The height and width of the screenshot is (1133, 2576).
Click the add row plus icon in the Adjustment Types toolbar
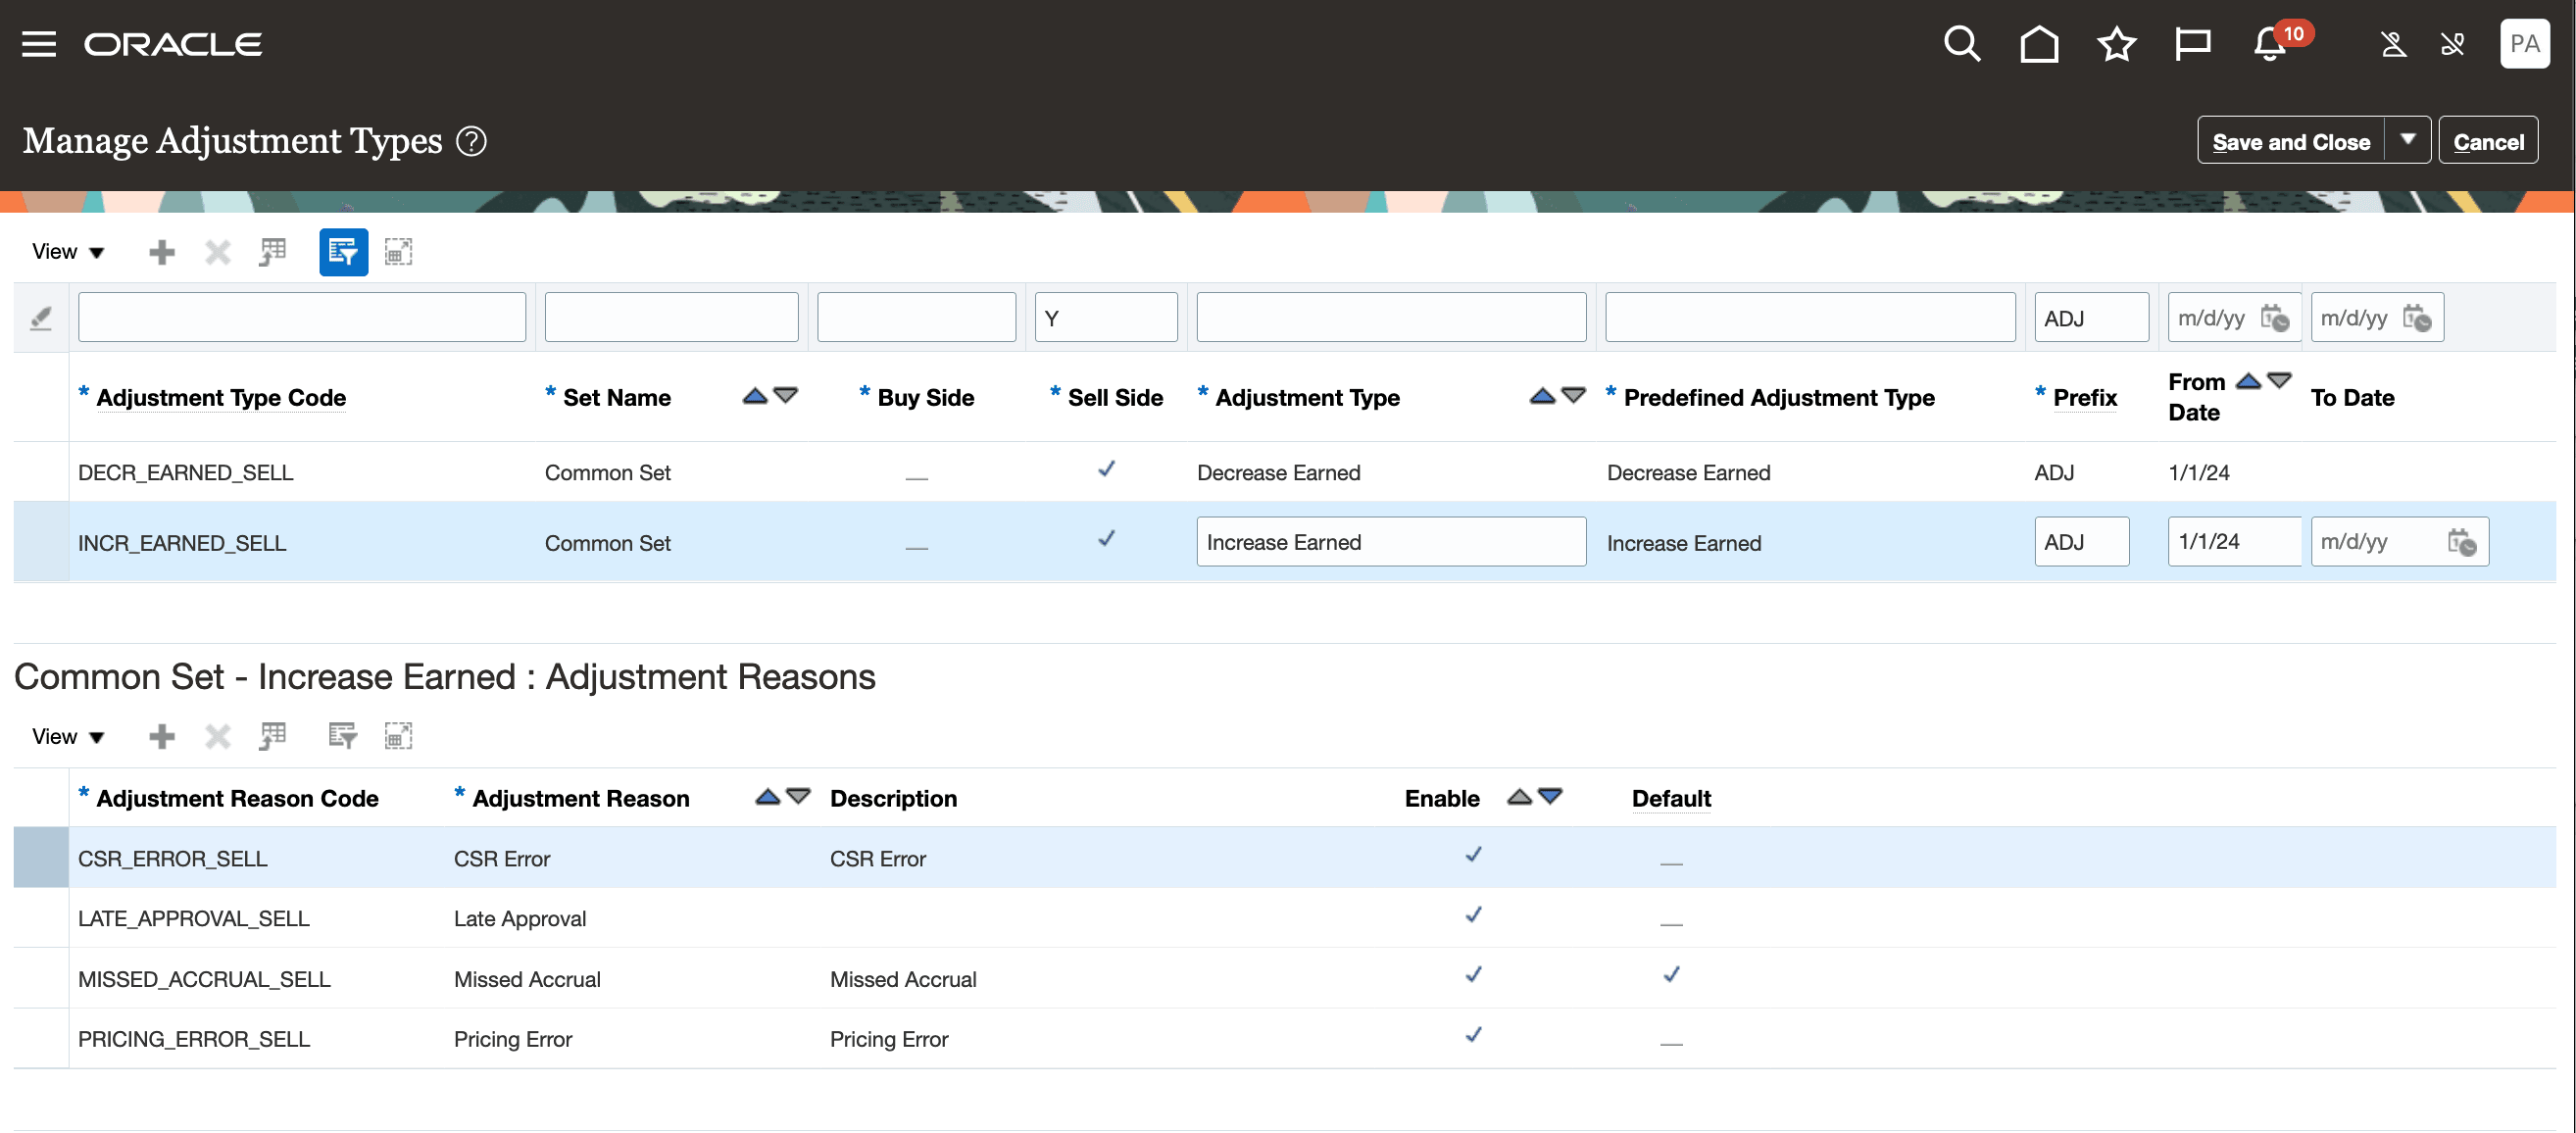coord(161,252)
